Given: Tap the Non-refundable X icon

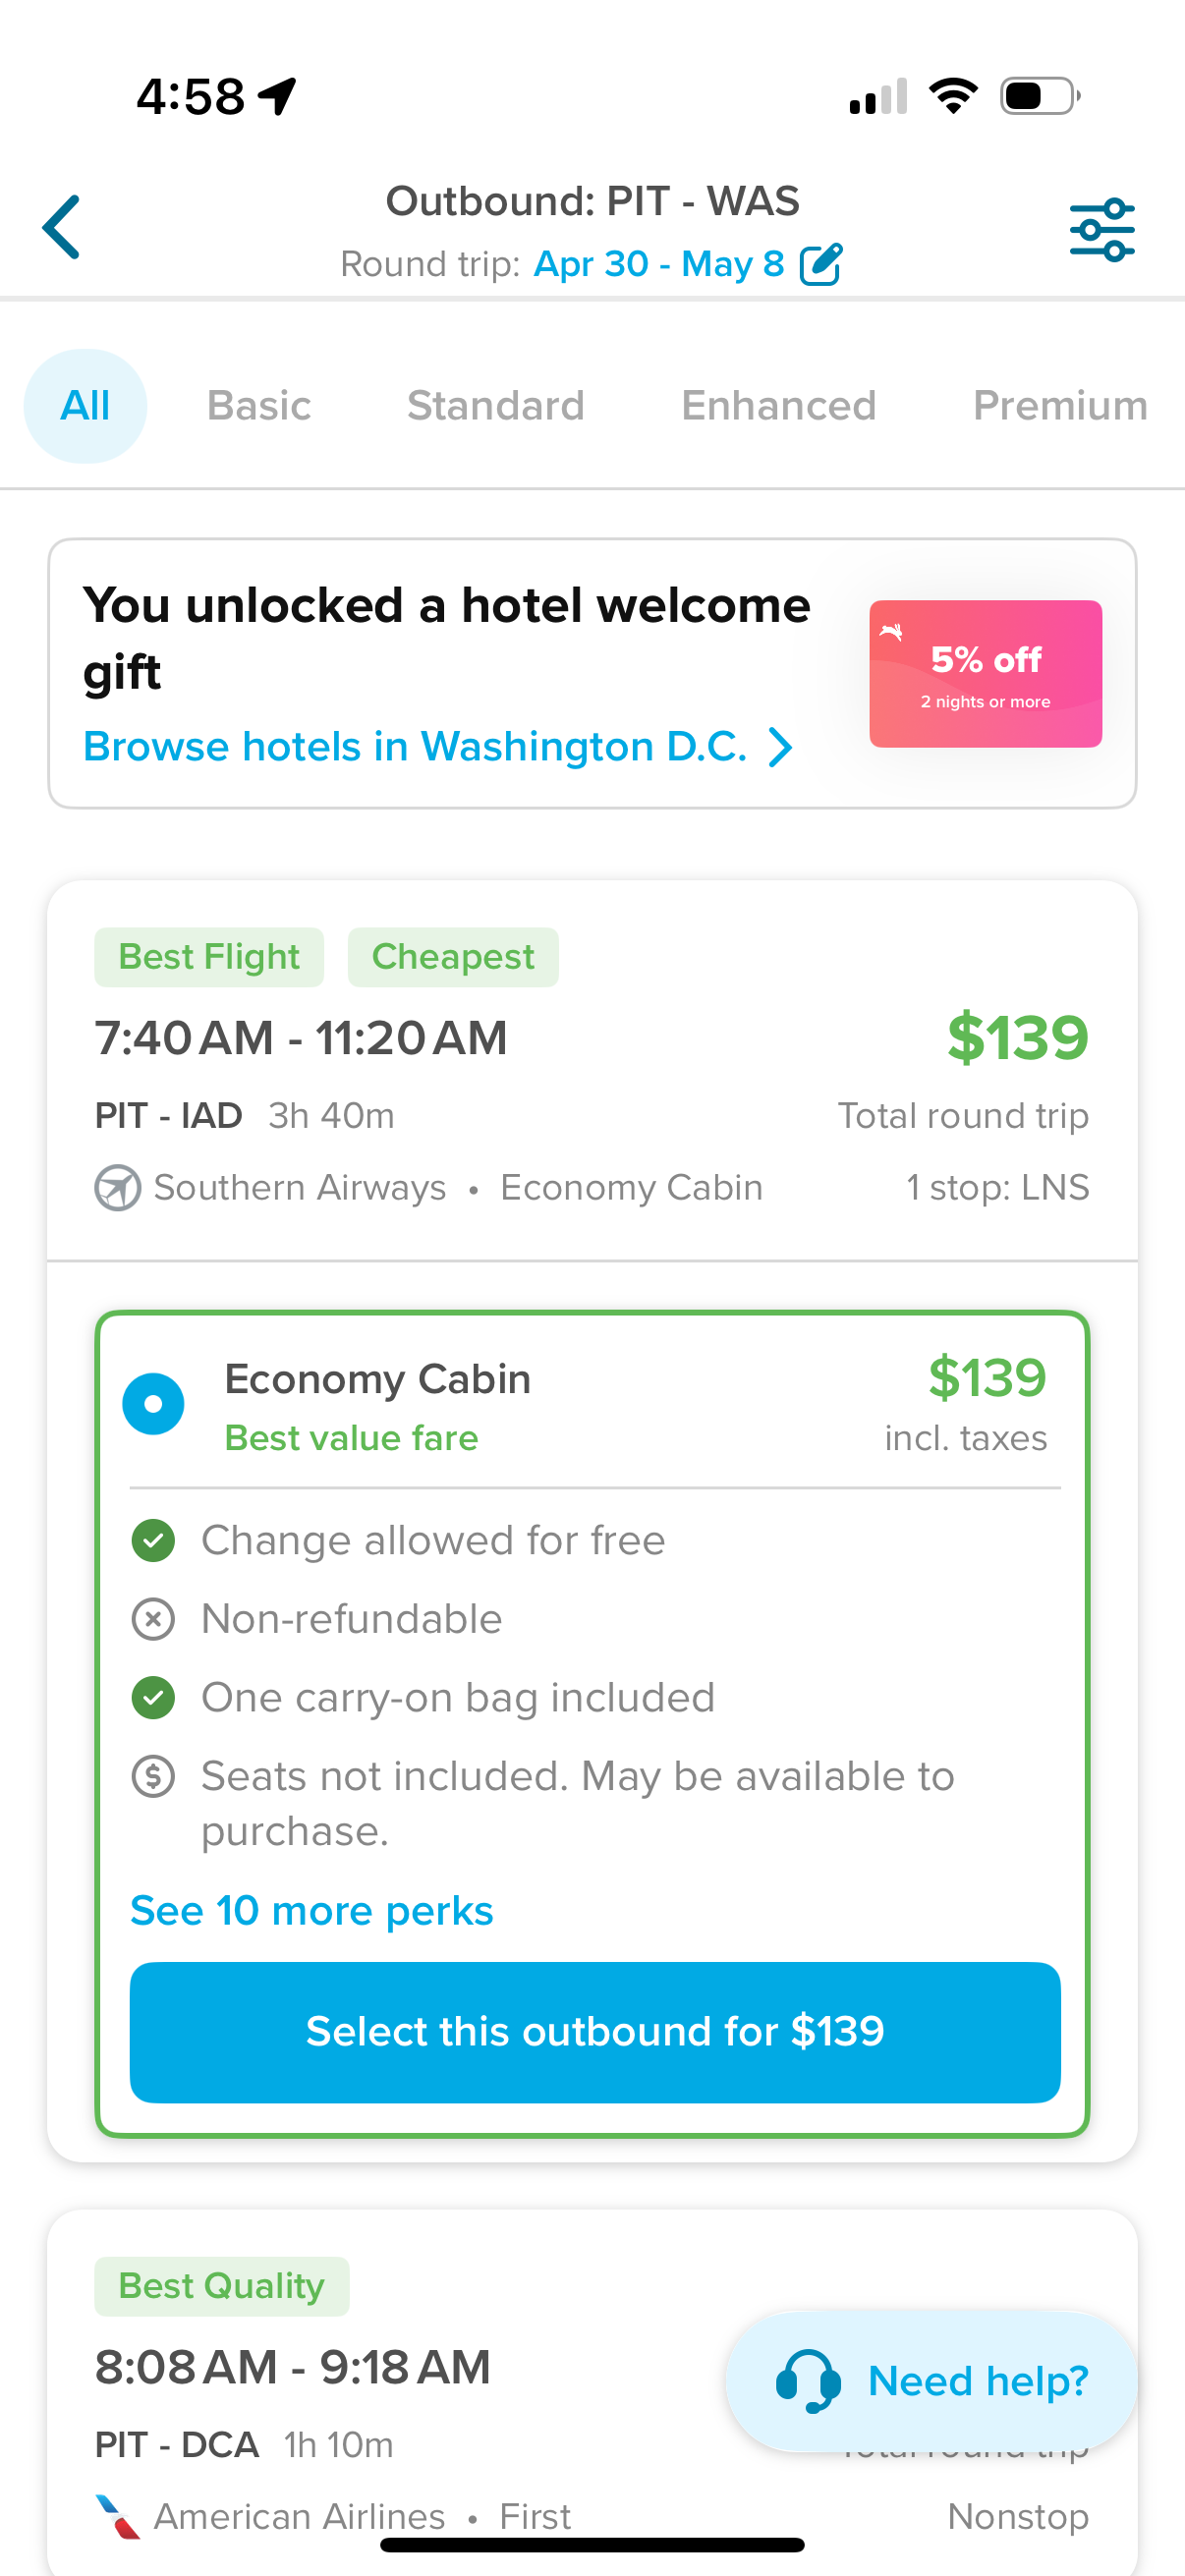Looking at the screenshot, I should click(x=153, y=1619).
